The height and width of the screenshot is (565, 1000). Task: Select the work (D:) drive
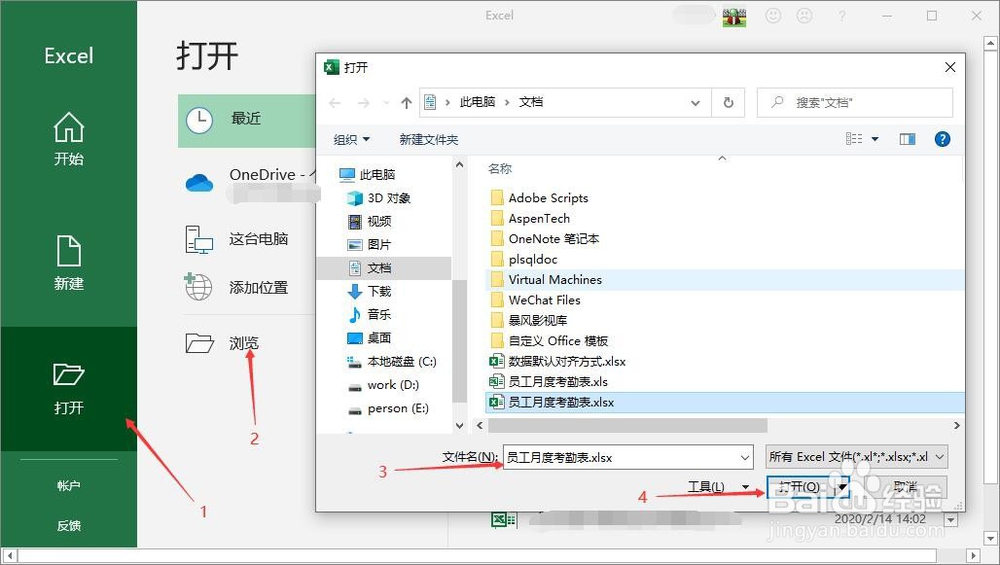point(383,385)
